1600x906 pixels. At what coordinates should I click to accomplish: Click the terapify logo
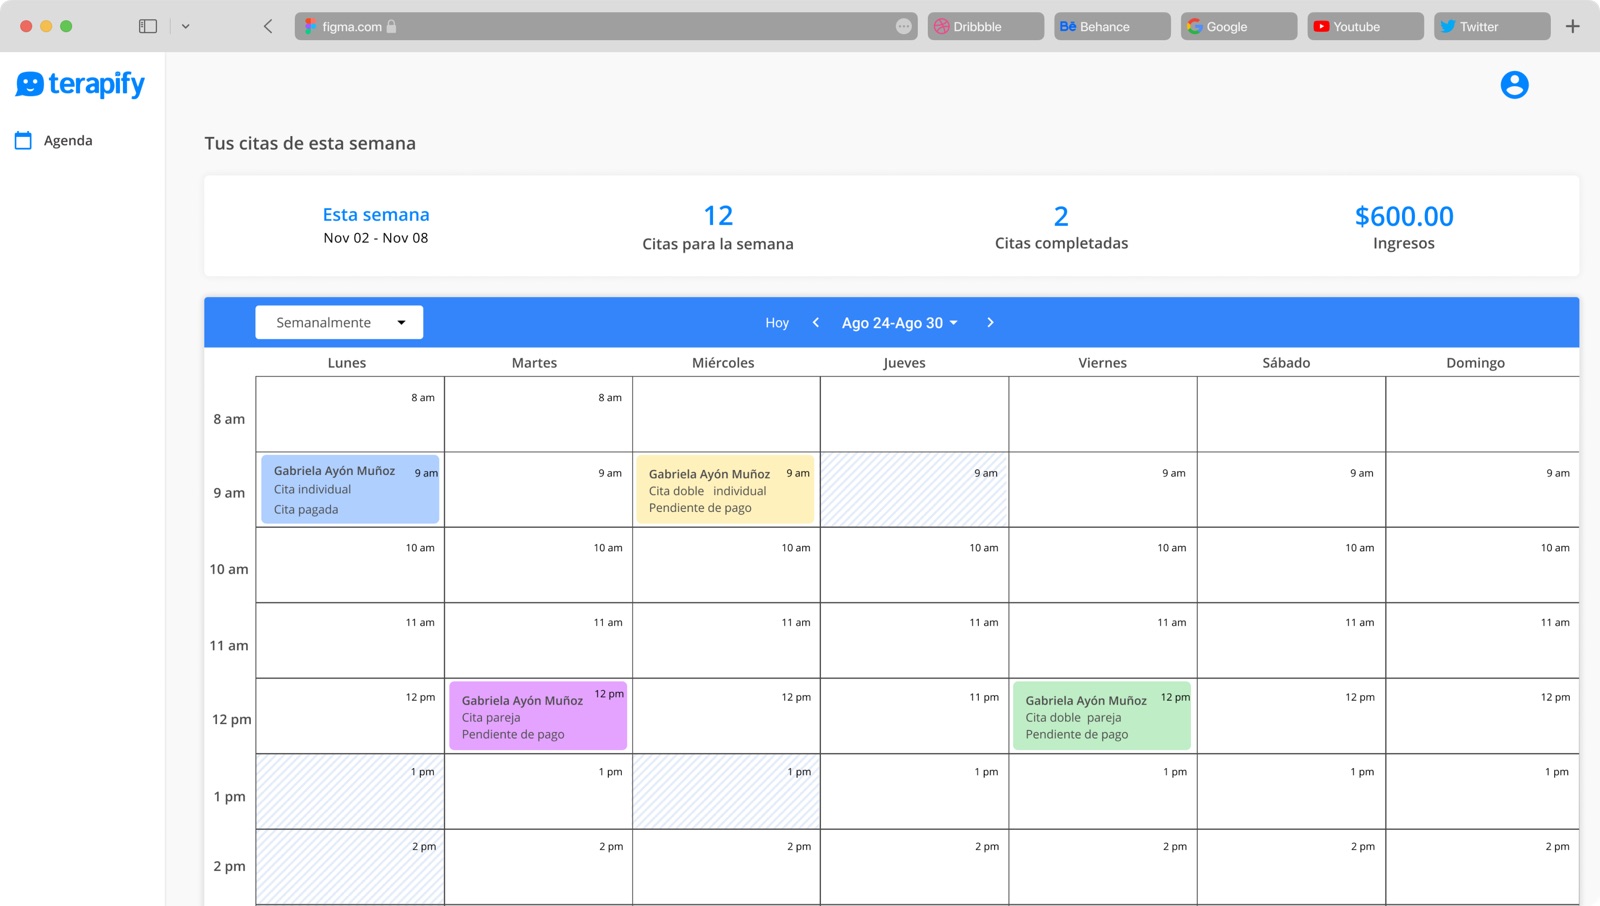click(80, 84)
